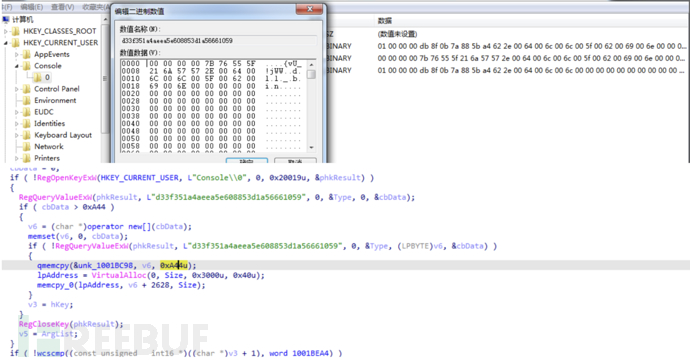Screen dimensions: 690x364
Task: Click the 数据 column header
Action: pos(385,21)
